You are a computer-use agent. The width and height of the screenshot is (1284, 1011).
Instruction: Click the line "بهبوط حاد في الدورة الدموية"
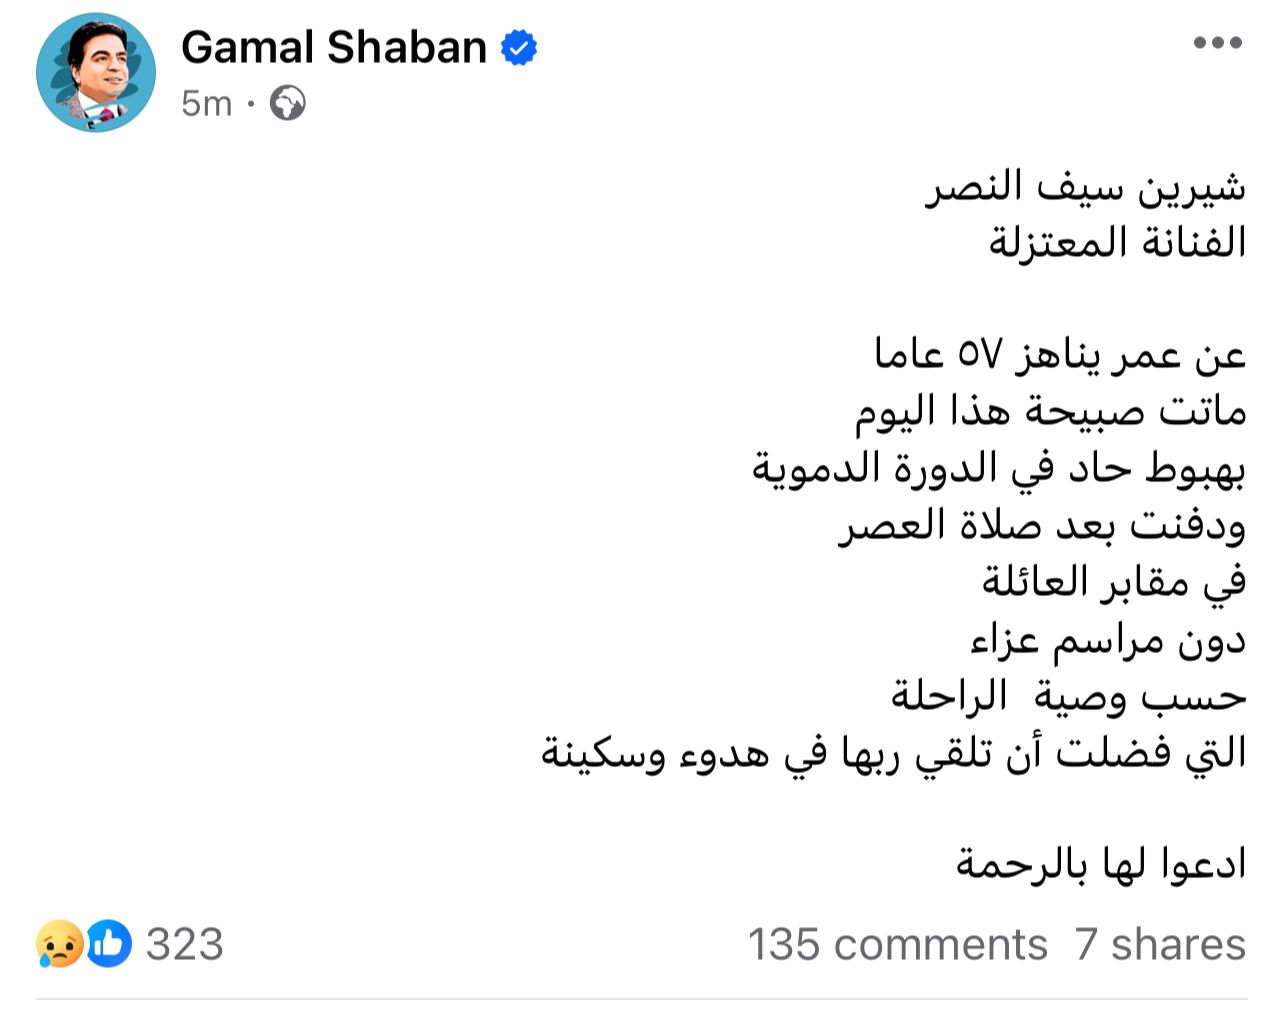(999, 468)
